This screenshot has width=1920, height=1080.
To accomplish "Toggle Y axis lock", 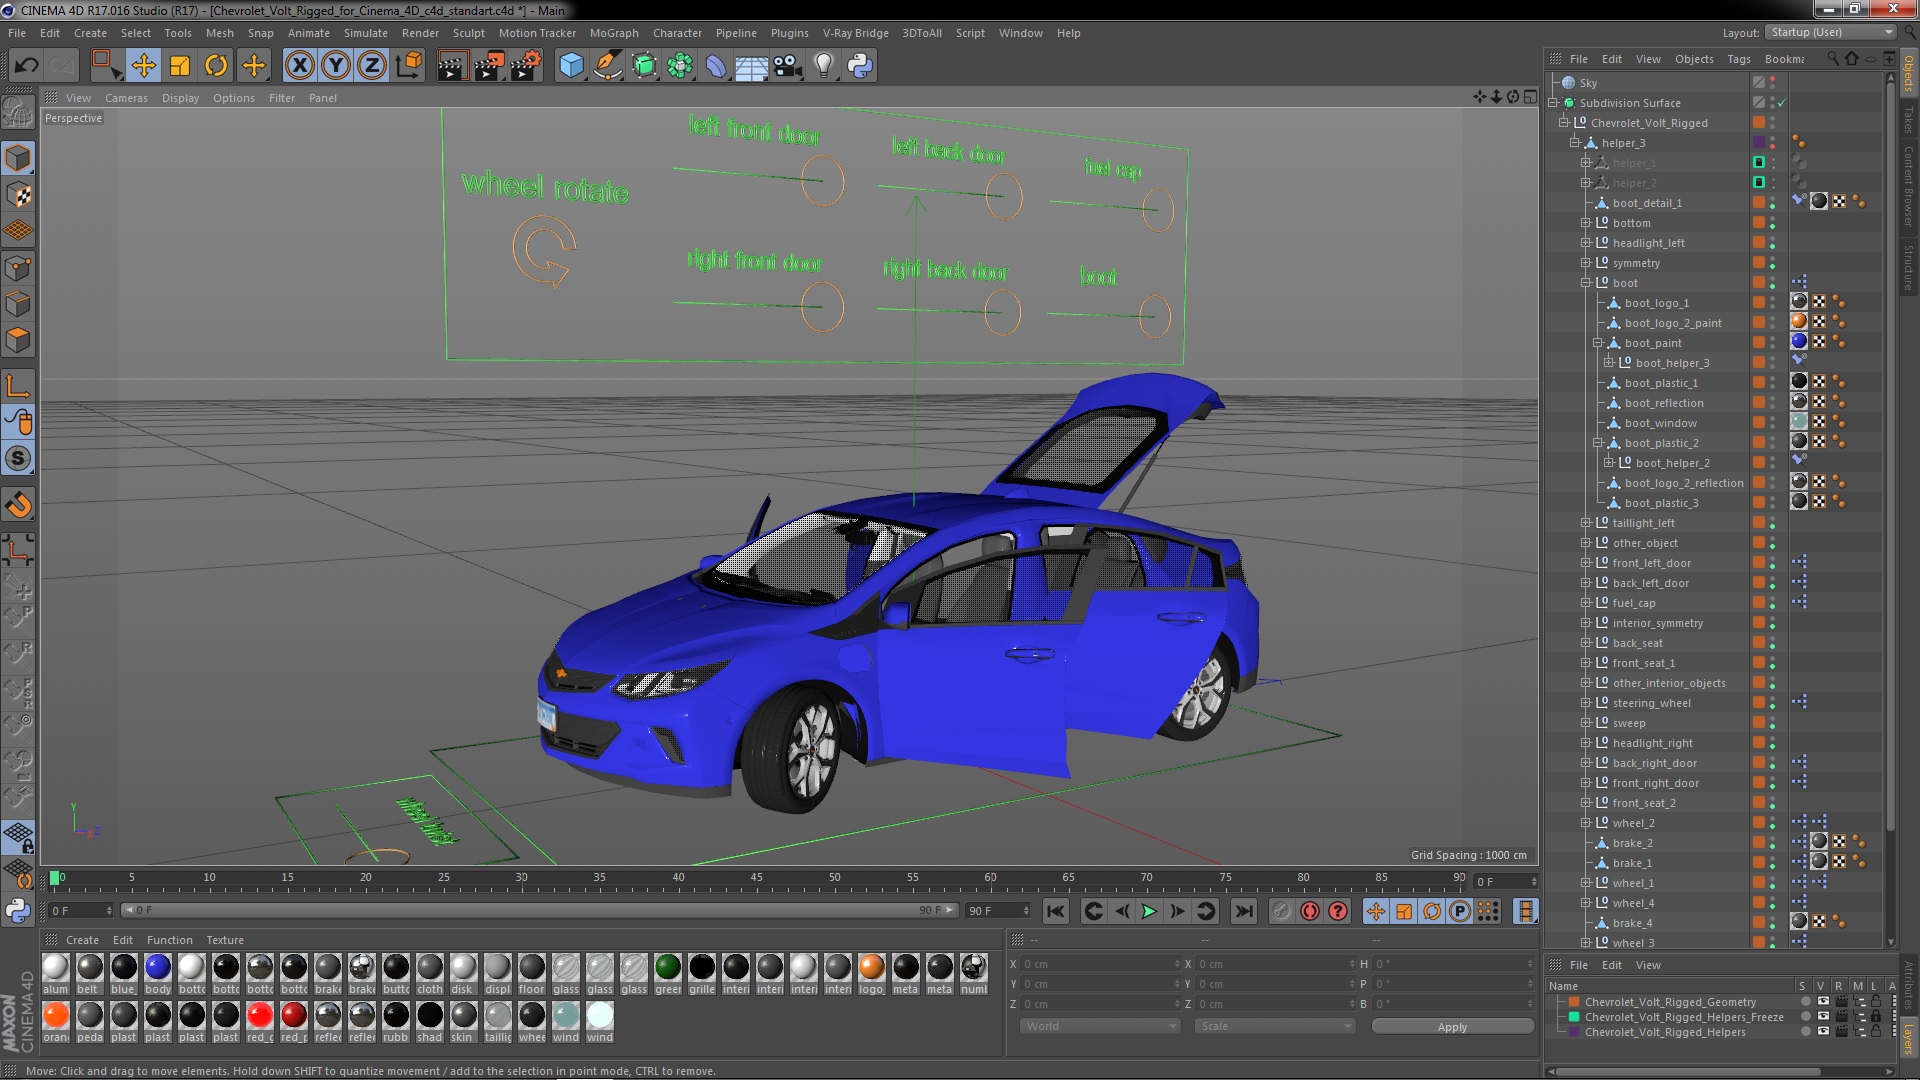I will pyautogui.click(x=336, y=66).
